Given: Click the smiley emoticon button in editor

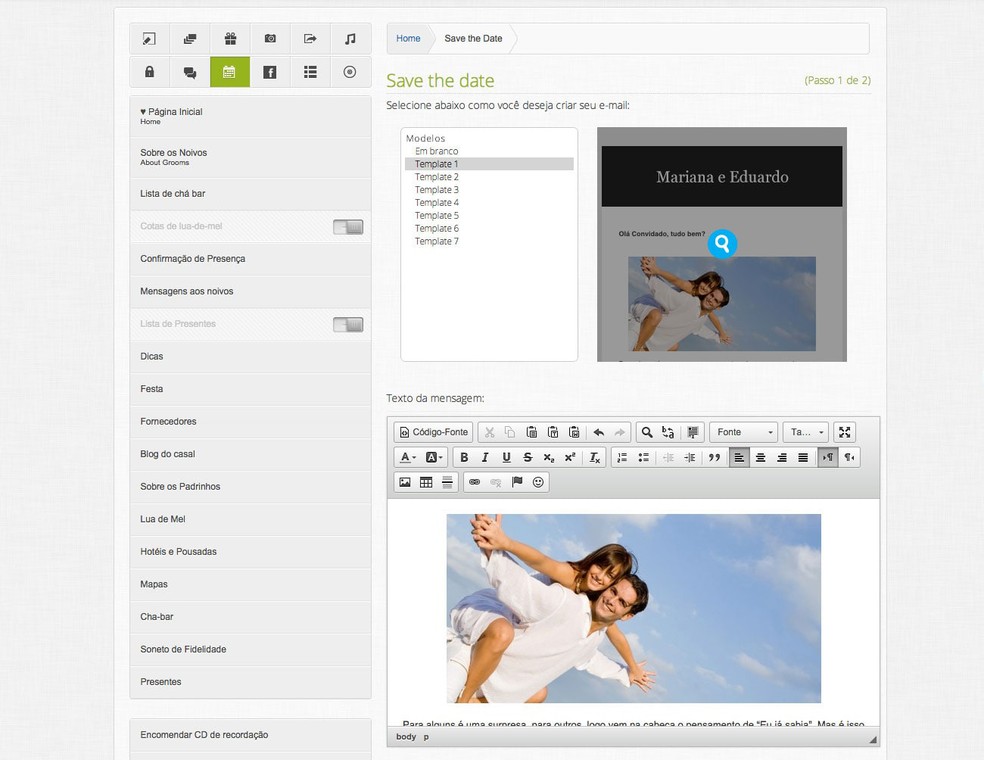Looking at the screenshot, I should click(538, 482).
